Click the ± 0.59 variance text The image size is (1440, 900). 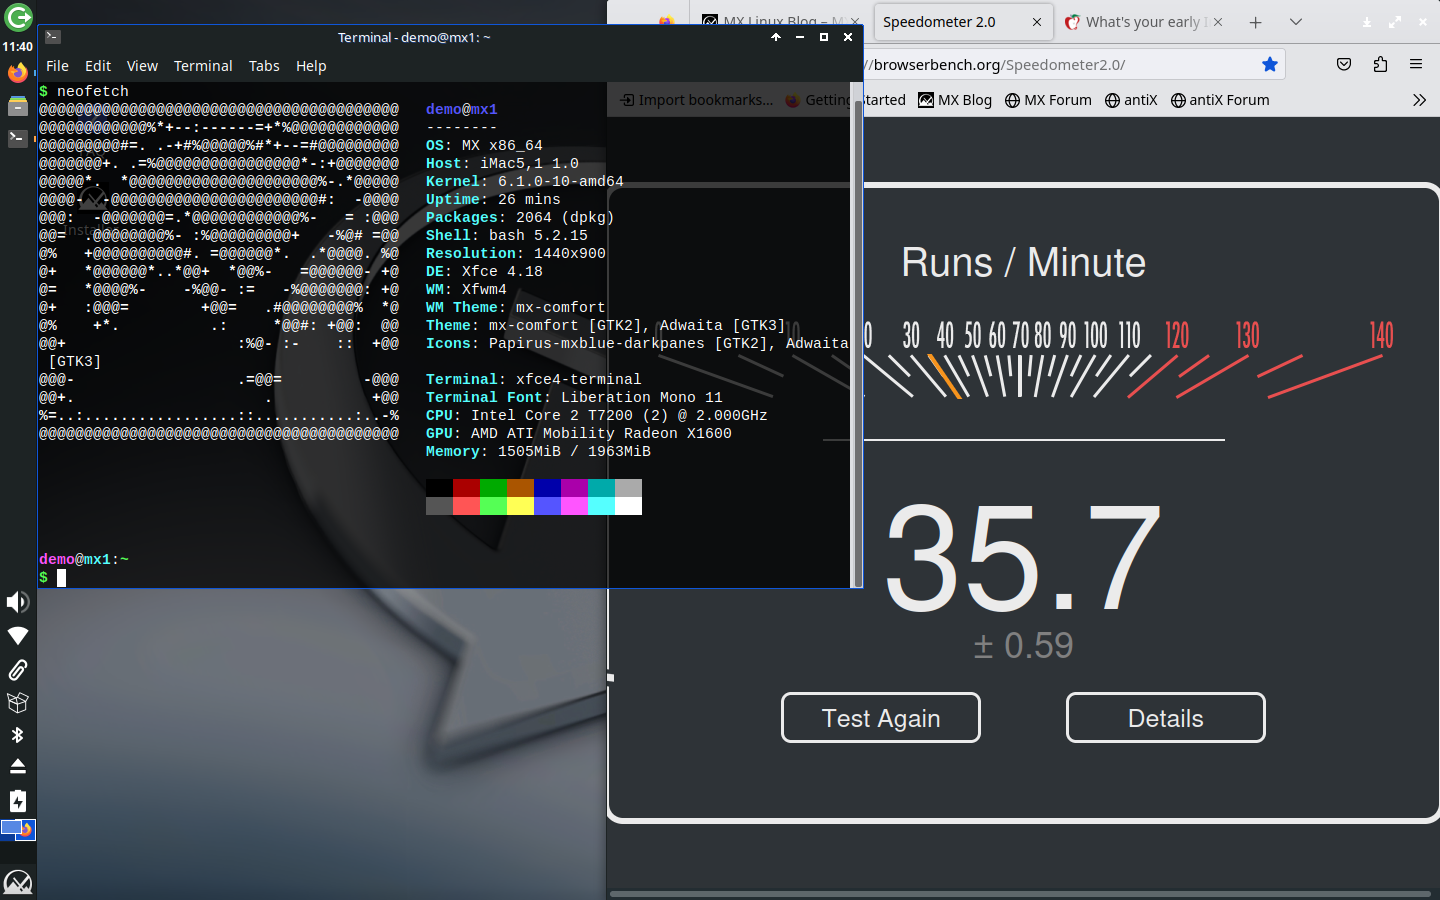tap(1023, 645)
